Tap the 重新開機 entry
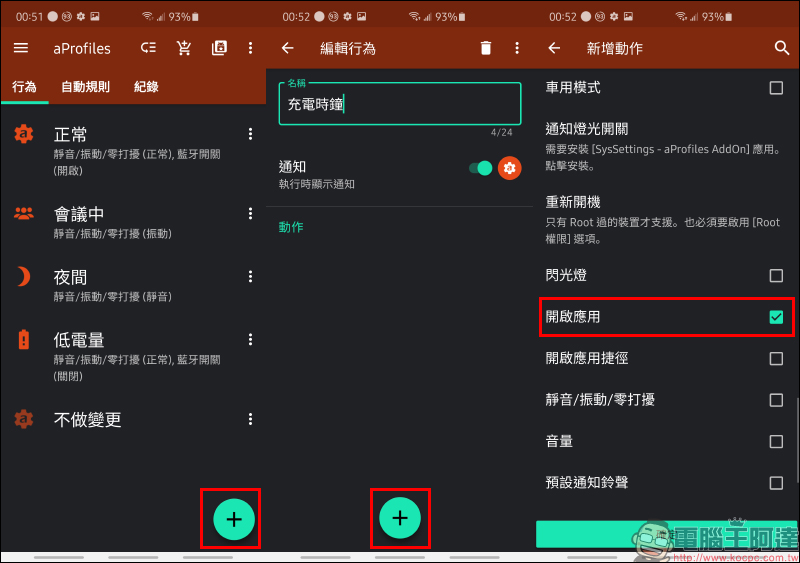Viewport: 800px width, 563px height. click(665, 219)
